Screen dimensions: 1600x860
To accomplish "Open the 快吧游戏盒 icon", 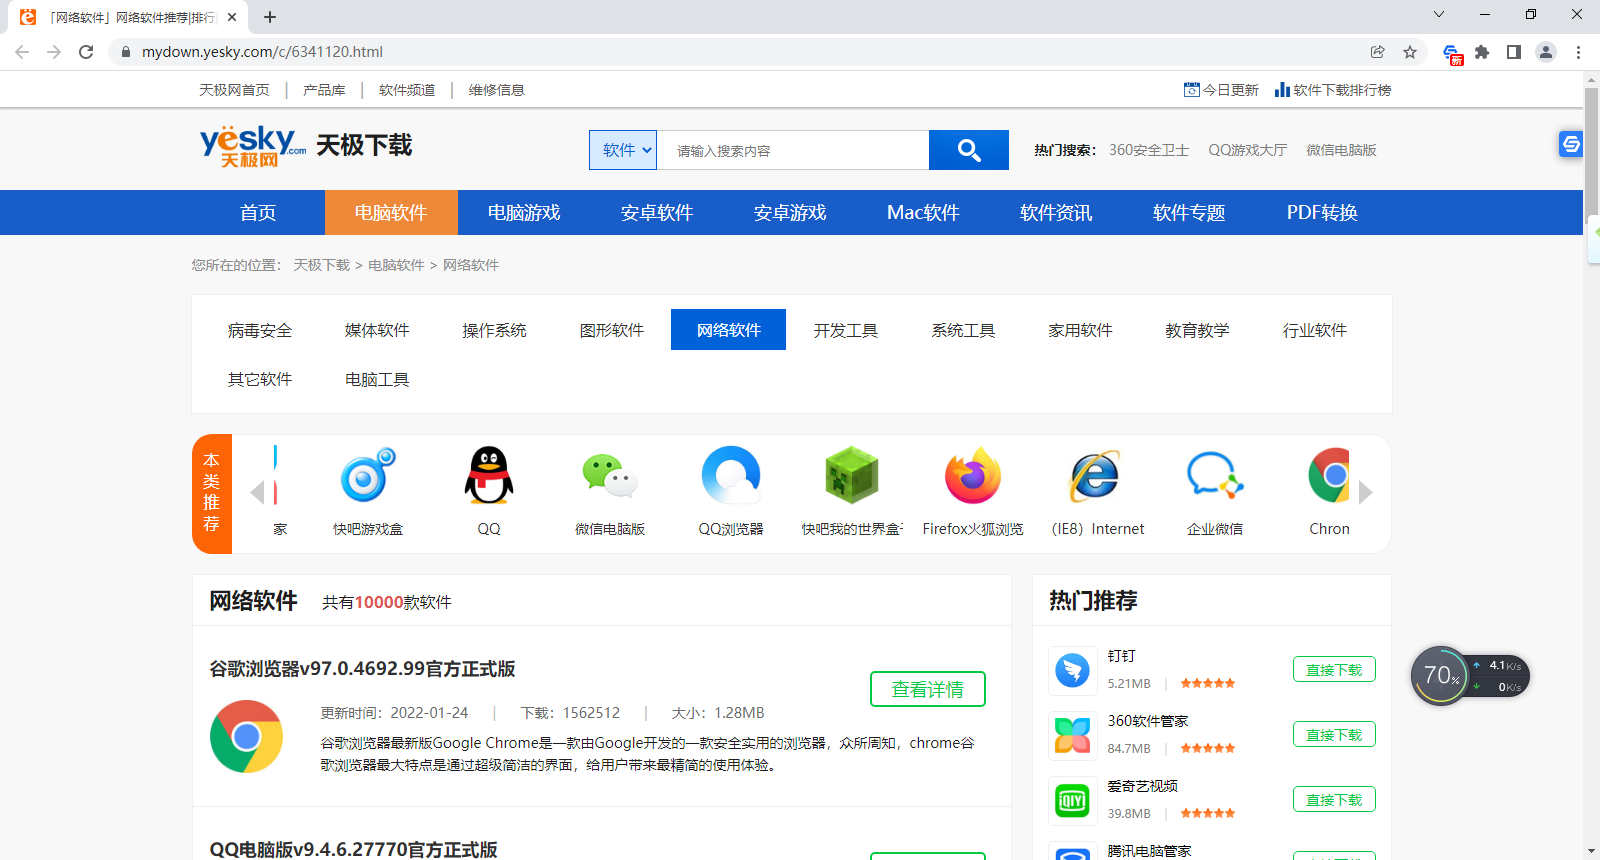I will click(x=368, y=476).
